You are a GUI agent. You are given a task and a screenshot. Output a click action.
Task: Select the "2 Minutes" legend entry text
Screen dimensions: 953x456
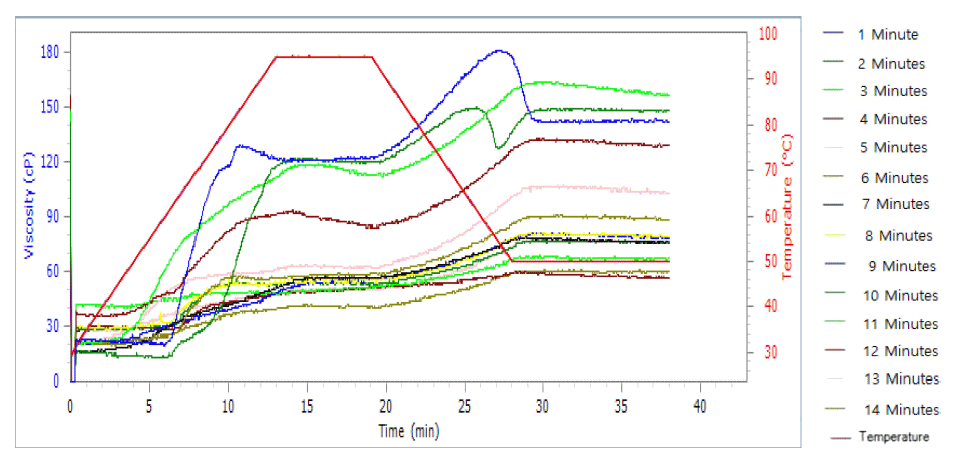891,63
